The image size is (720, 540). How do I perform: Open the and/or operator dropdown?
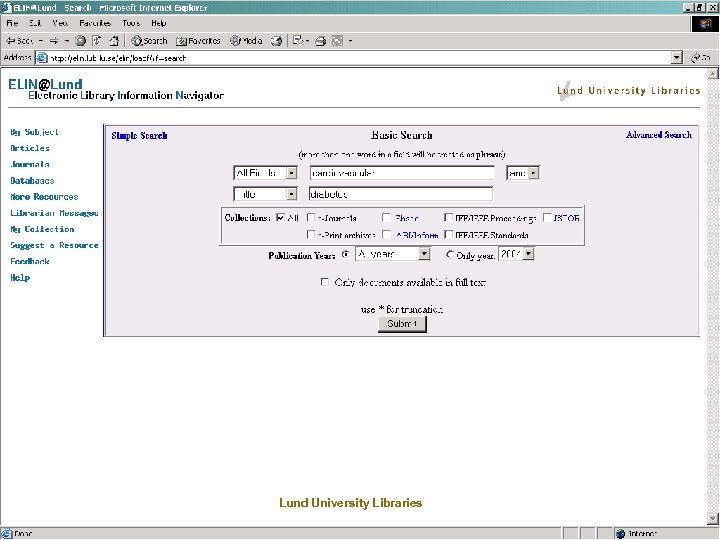point(523,173)
